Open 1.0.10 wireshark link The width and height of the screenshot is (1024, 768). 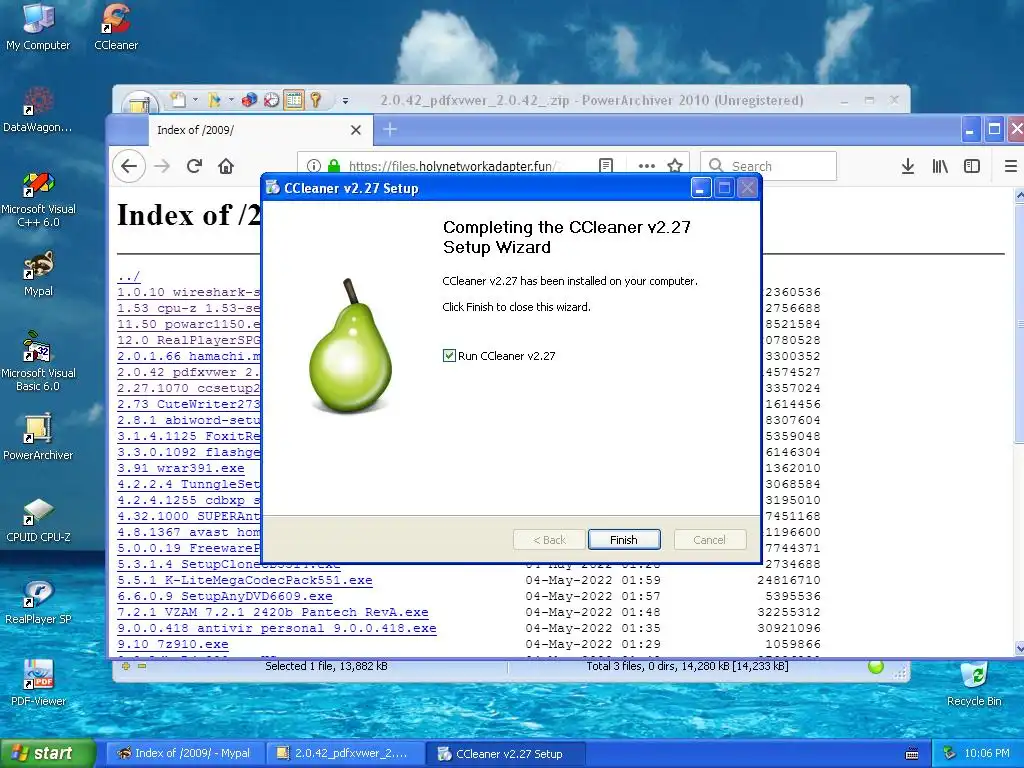tap(189, 292)
